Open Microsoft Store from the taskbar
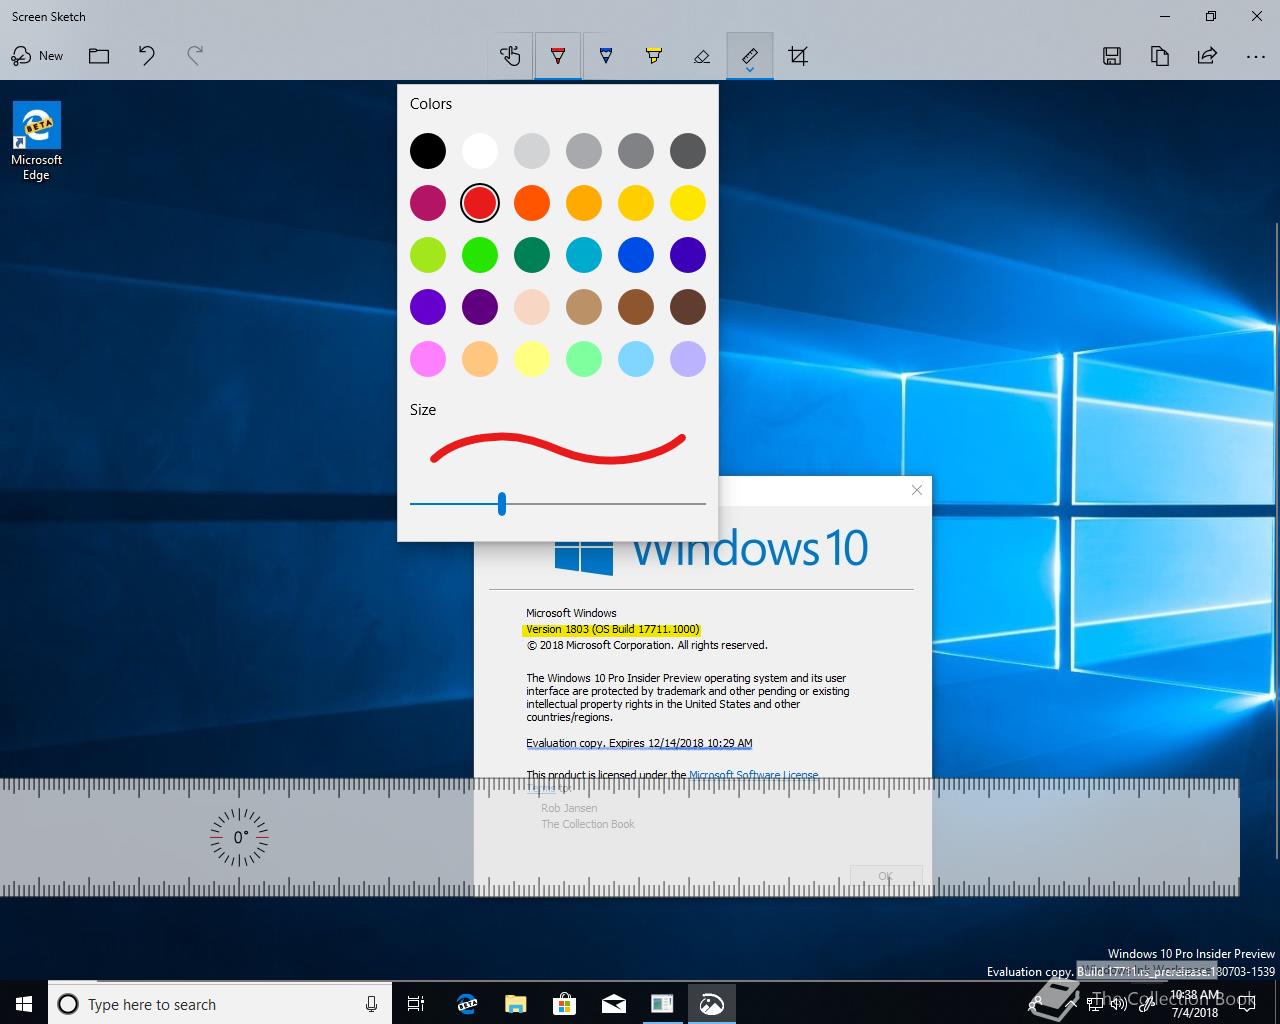The width and height of the screenshot is (1280, 1024). pyautogui.click(x=565, y=1004)
